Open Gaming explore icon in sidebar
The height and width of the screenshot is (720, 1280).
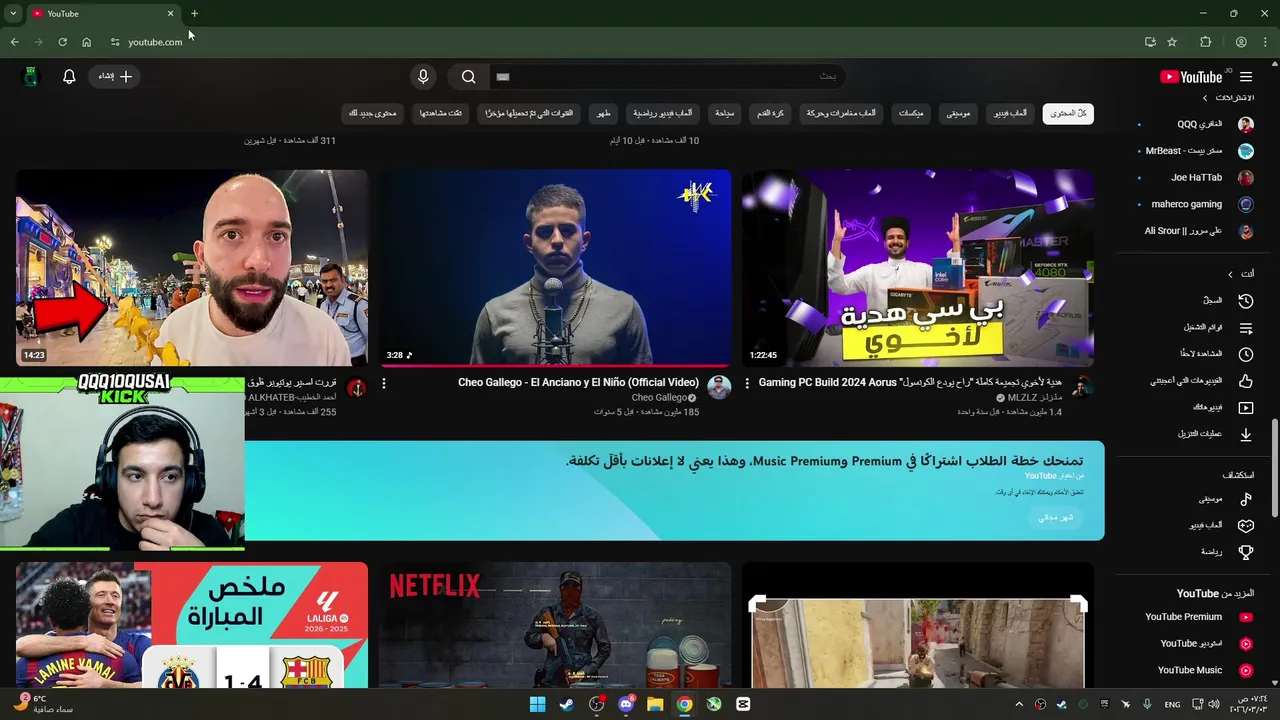click(1246, 525)
